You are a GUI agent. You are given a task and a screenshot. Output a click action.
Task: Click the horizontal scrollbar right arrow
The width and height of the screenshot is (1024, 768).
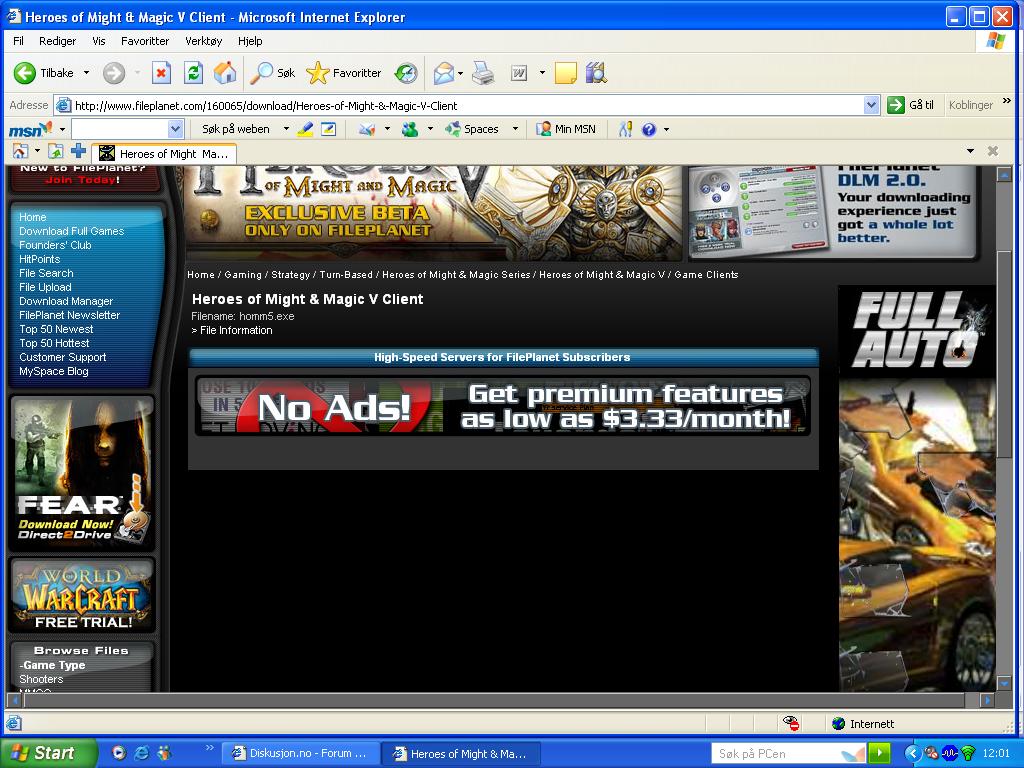coord(987,700)
